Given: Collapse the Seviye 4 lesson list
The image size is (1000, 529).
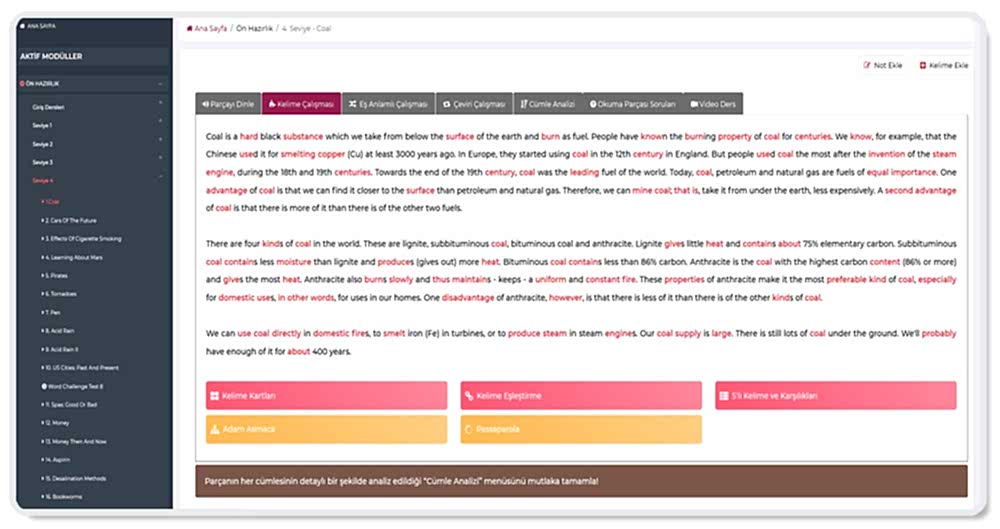Looking at the screenshot, I should 160,180.
